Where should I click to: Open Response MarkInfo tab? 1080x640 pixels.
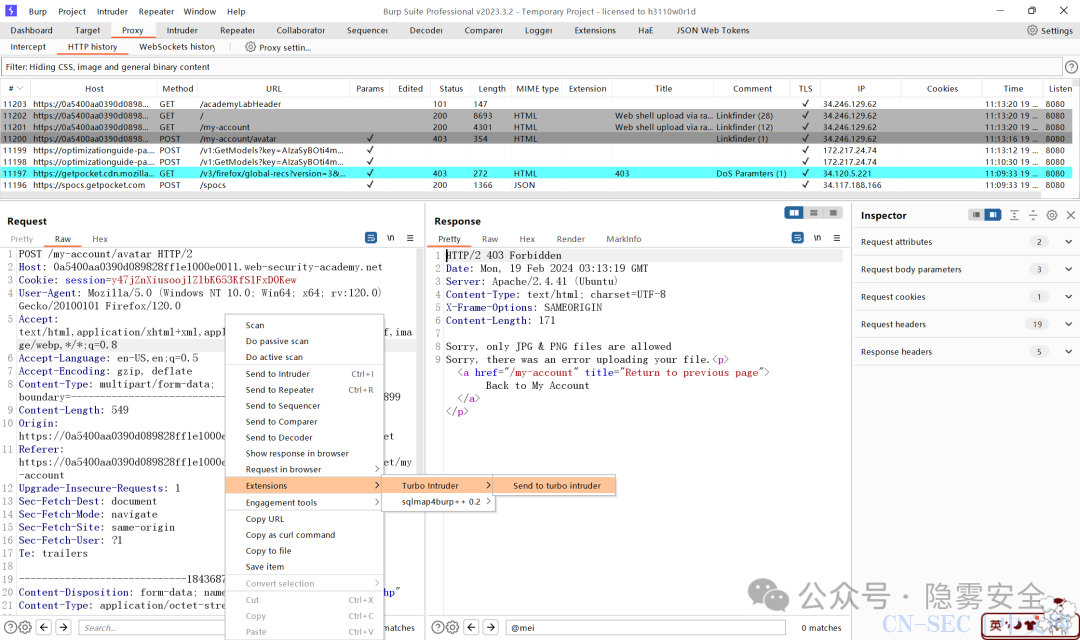[x=623, y=239]
